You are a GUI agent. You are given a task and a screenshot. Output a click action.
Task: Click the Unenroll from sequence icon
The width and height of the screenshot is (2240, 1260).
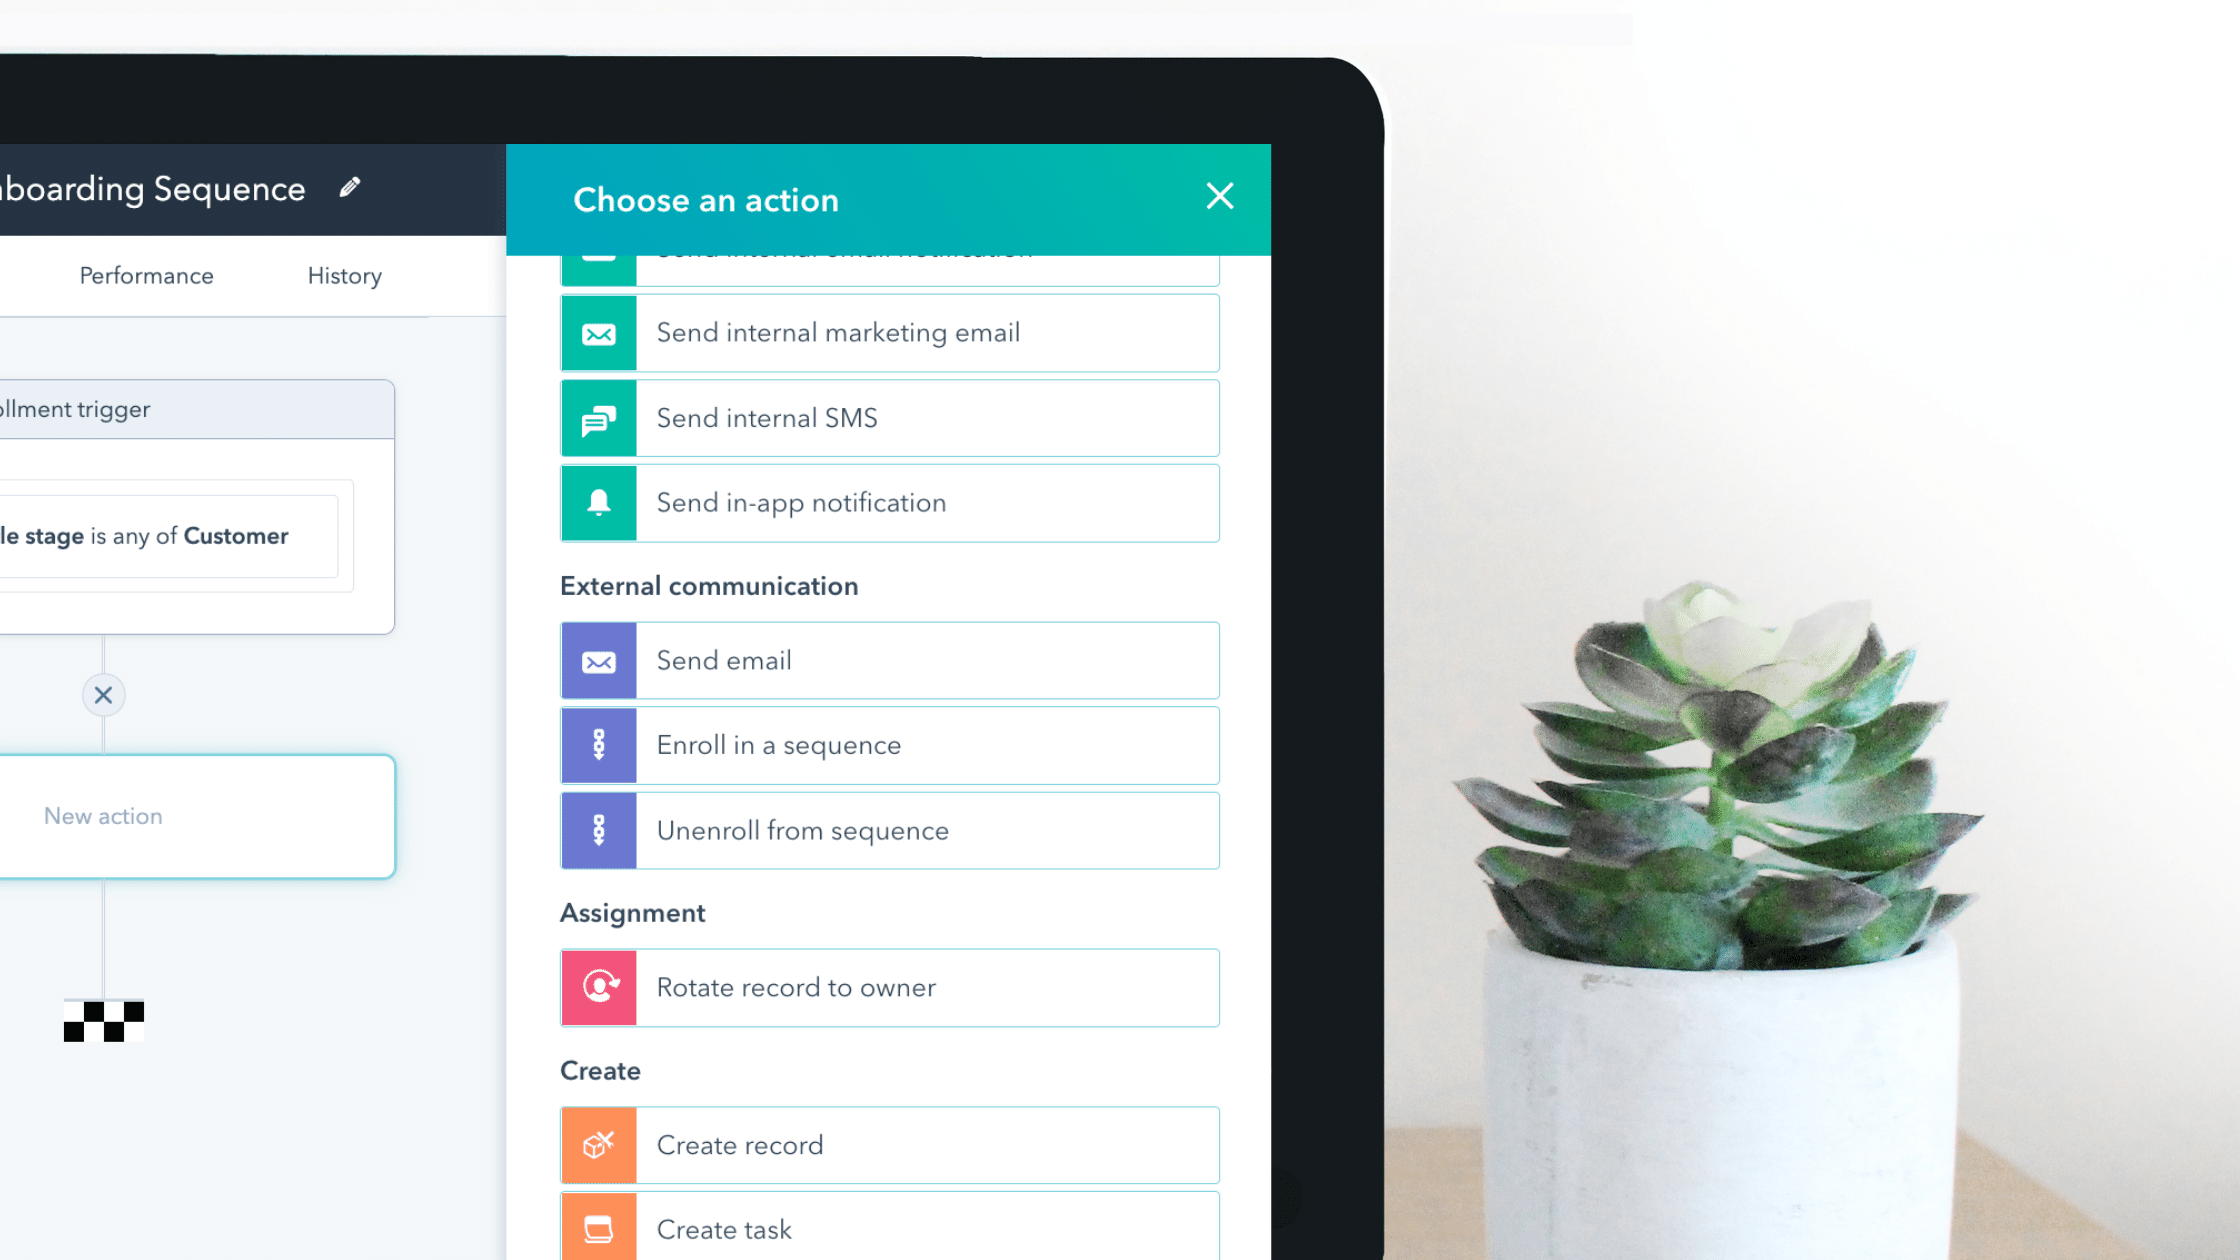600,831
